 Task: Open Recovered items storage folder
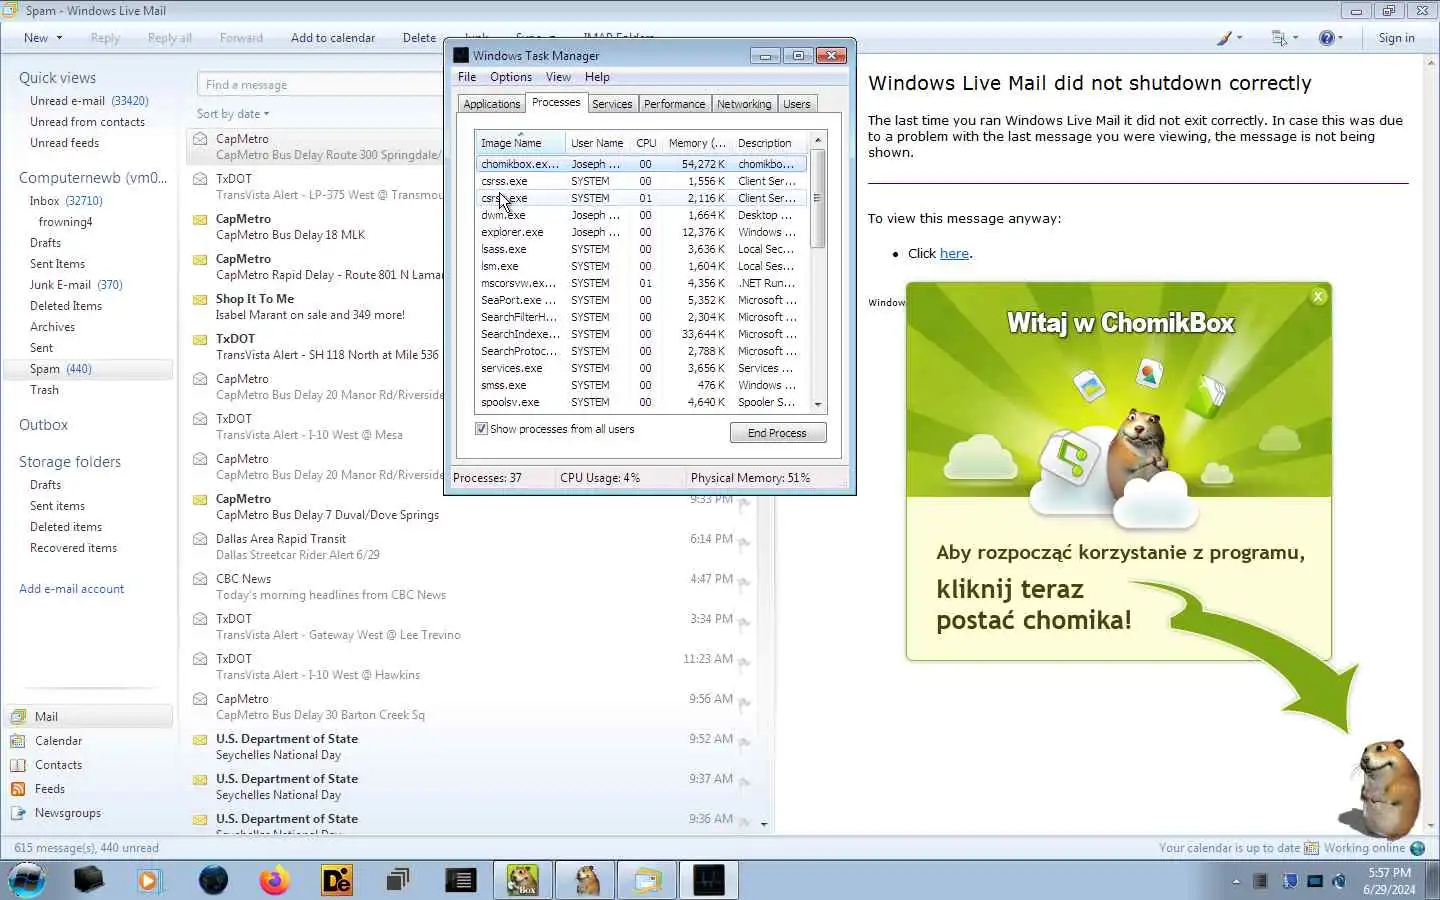click(x=73, y=548)
